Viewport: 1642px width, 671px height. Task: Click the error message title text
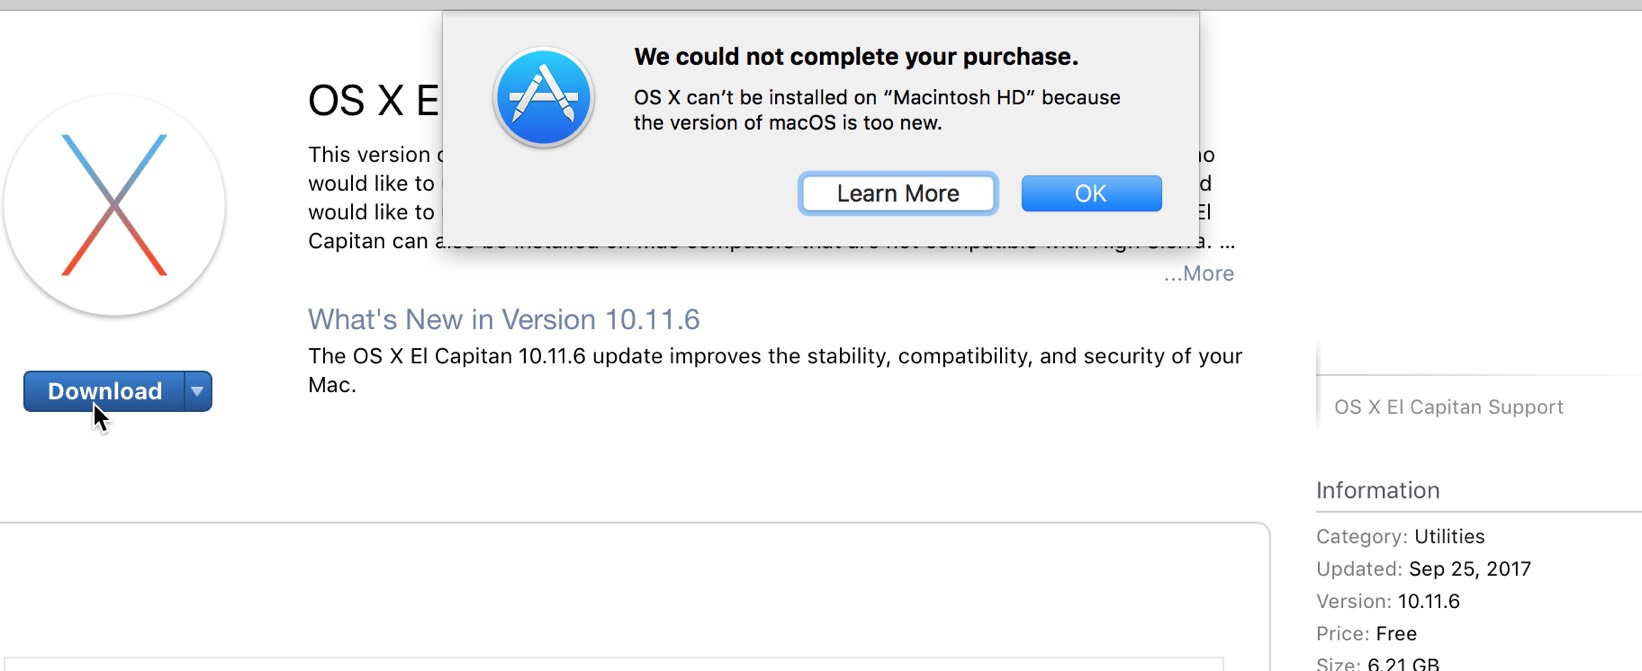click(856, 57)
